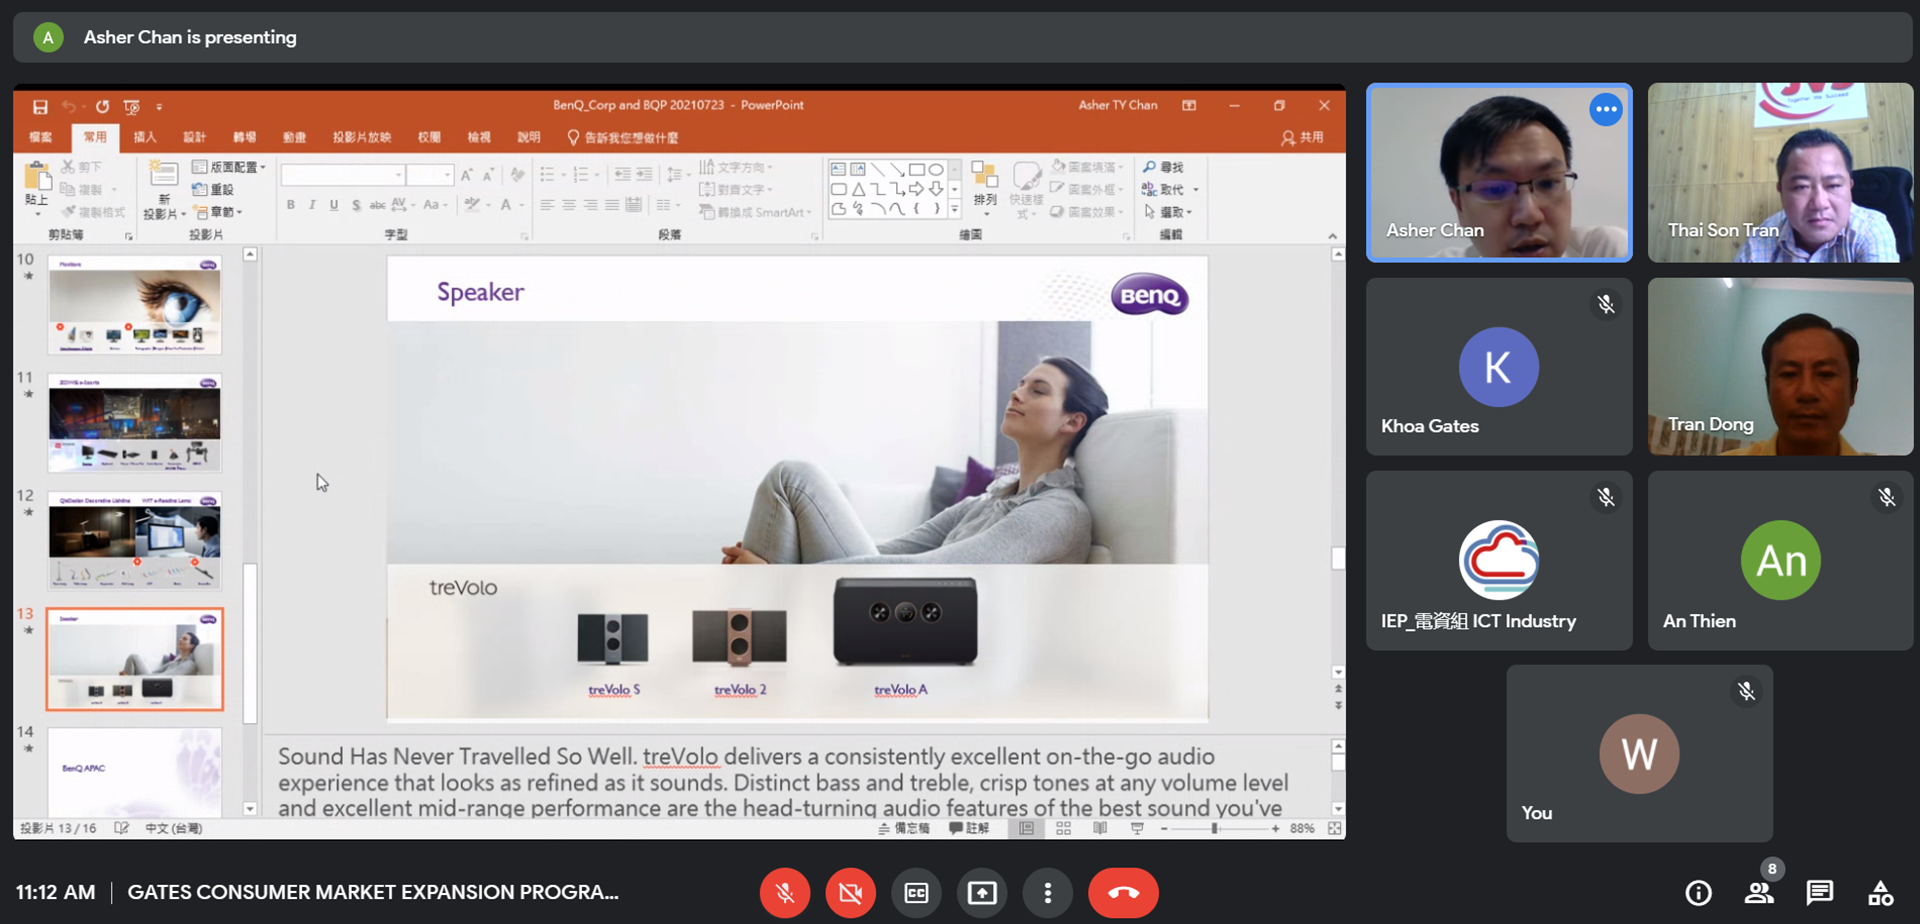Viewport: 1920px width, 924px height.
Task: Toggle closed captions (CC) button
Action: click(x=916, y=893)
